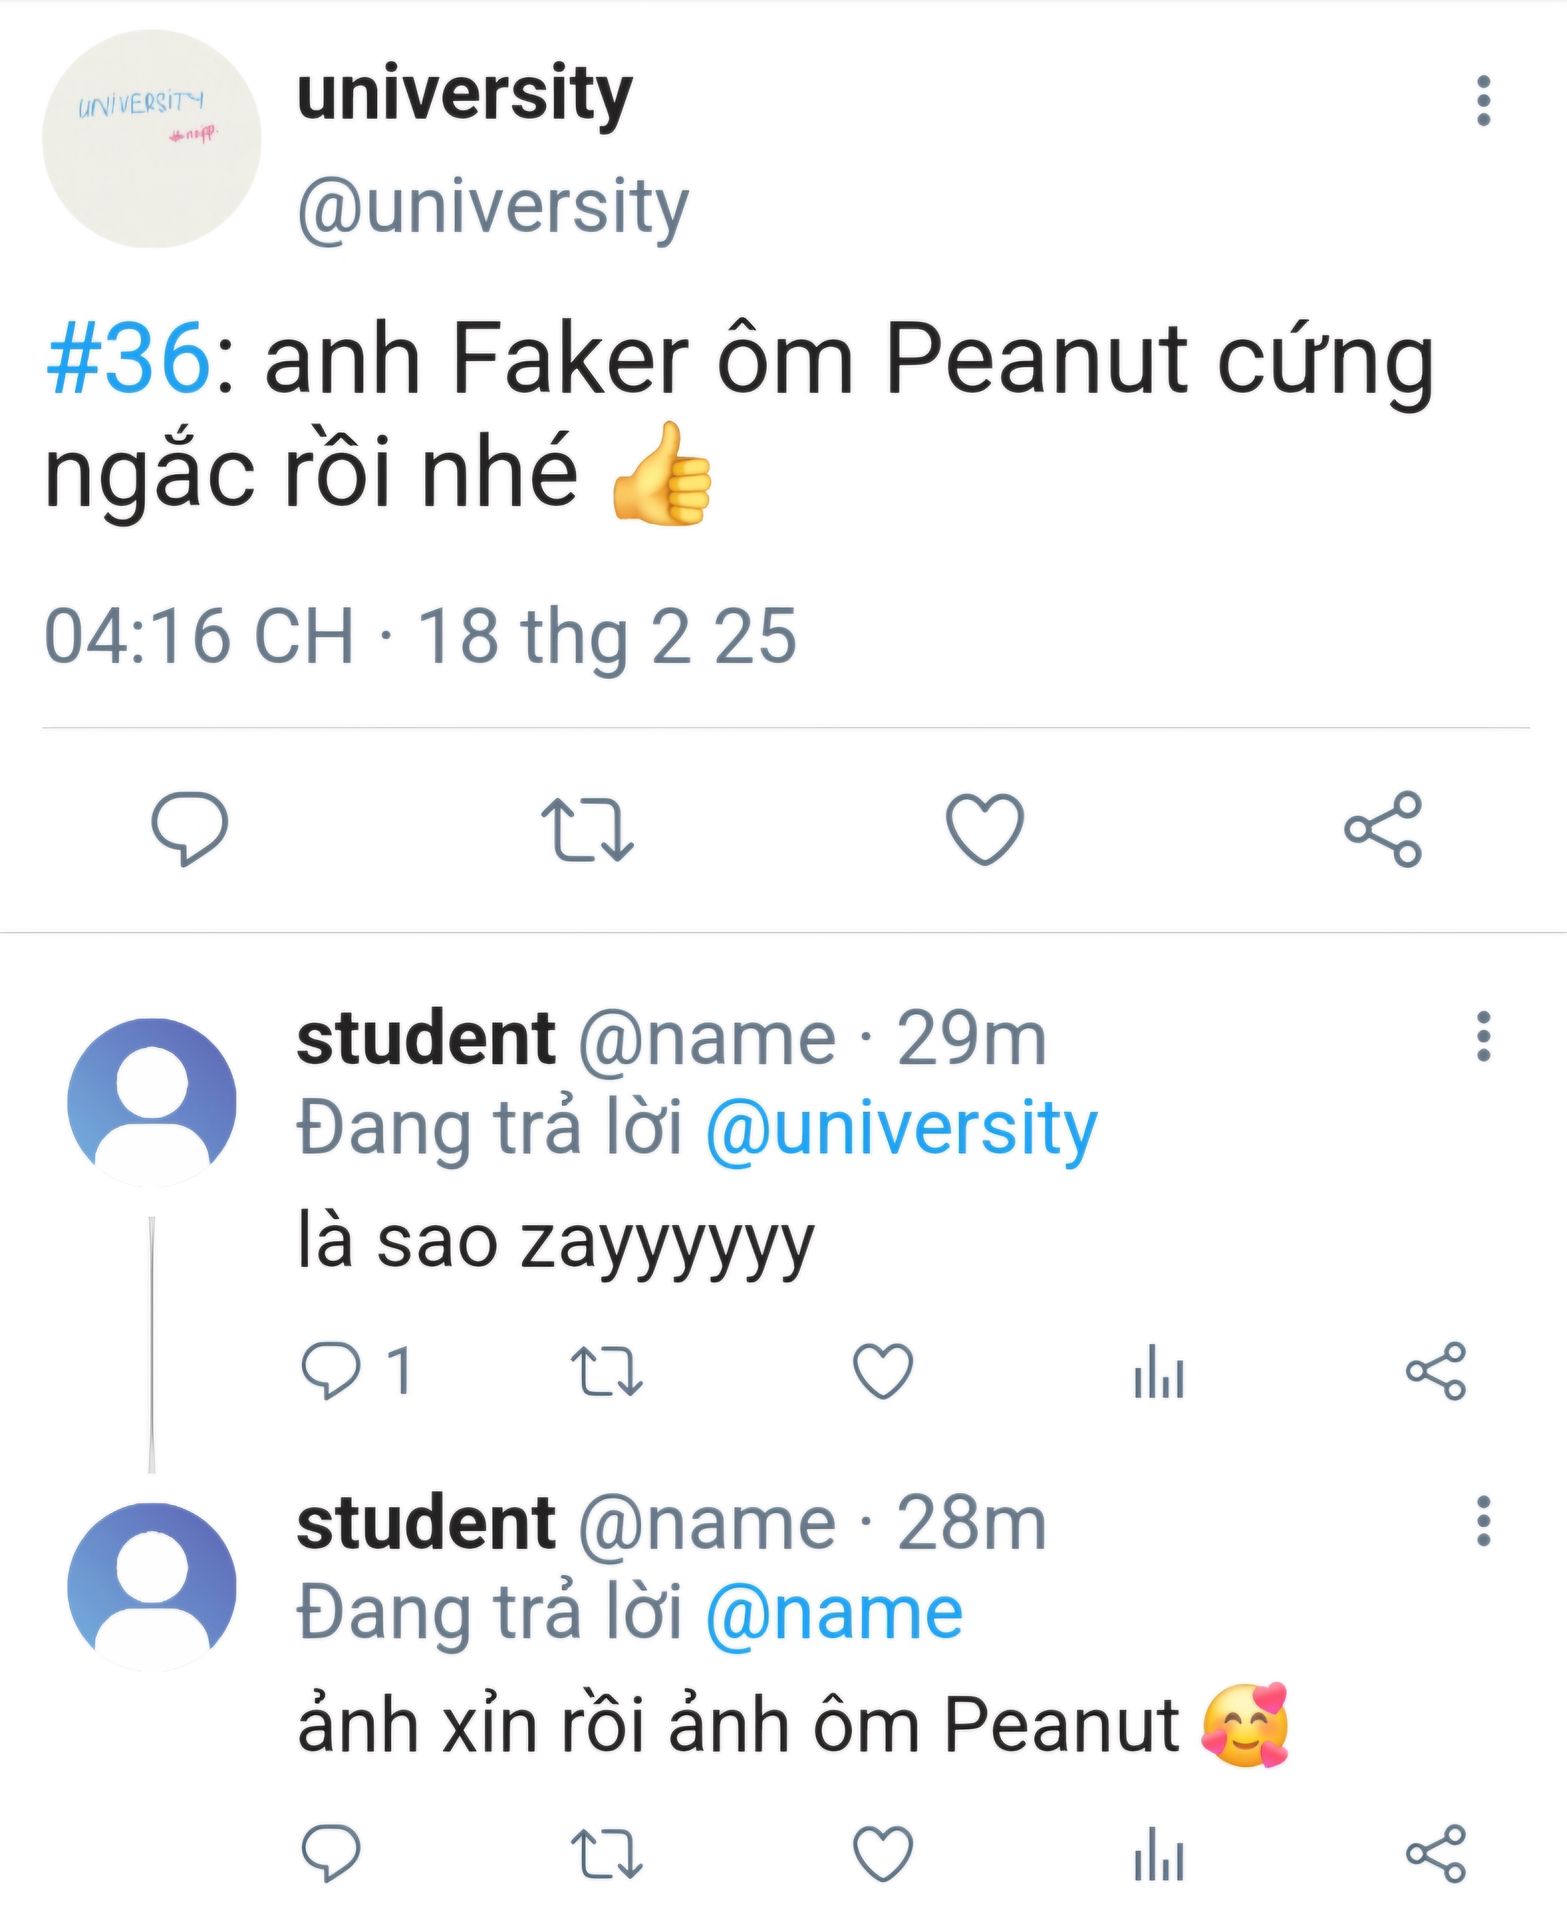Open the #36 hashtag link
This screenshot has width=1567, height=1920.
(128, 359)
